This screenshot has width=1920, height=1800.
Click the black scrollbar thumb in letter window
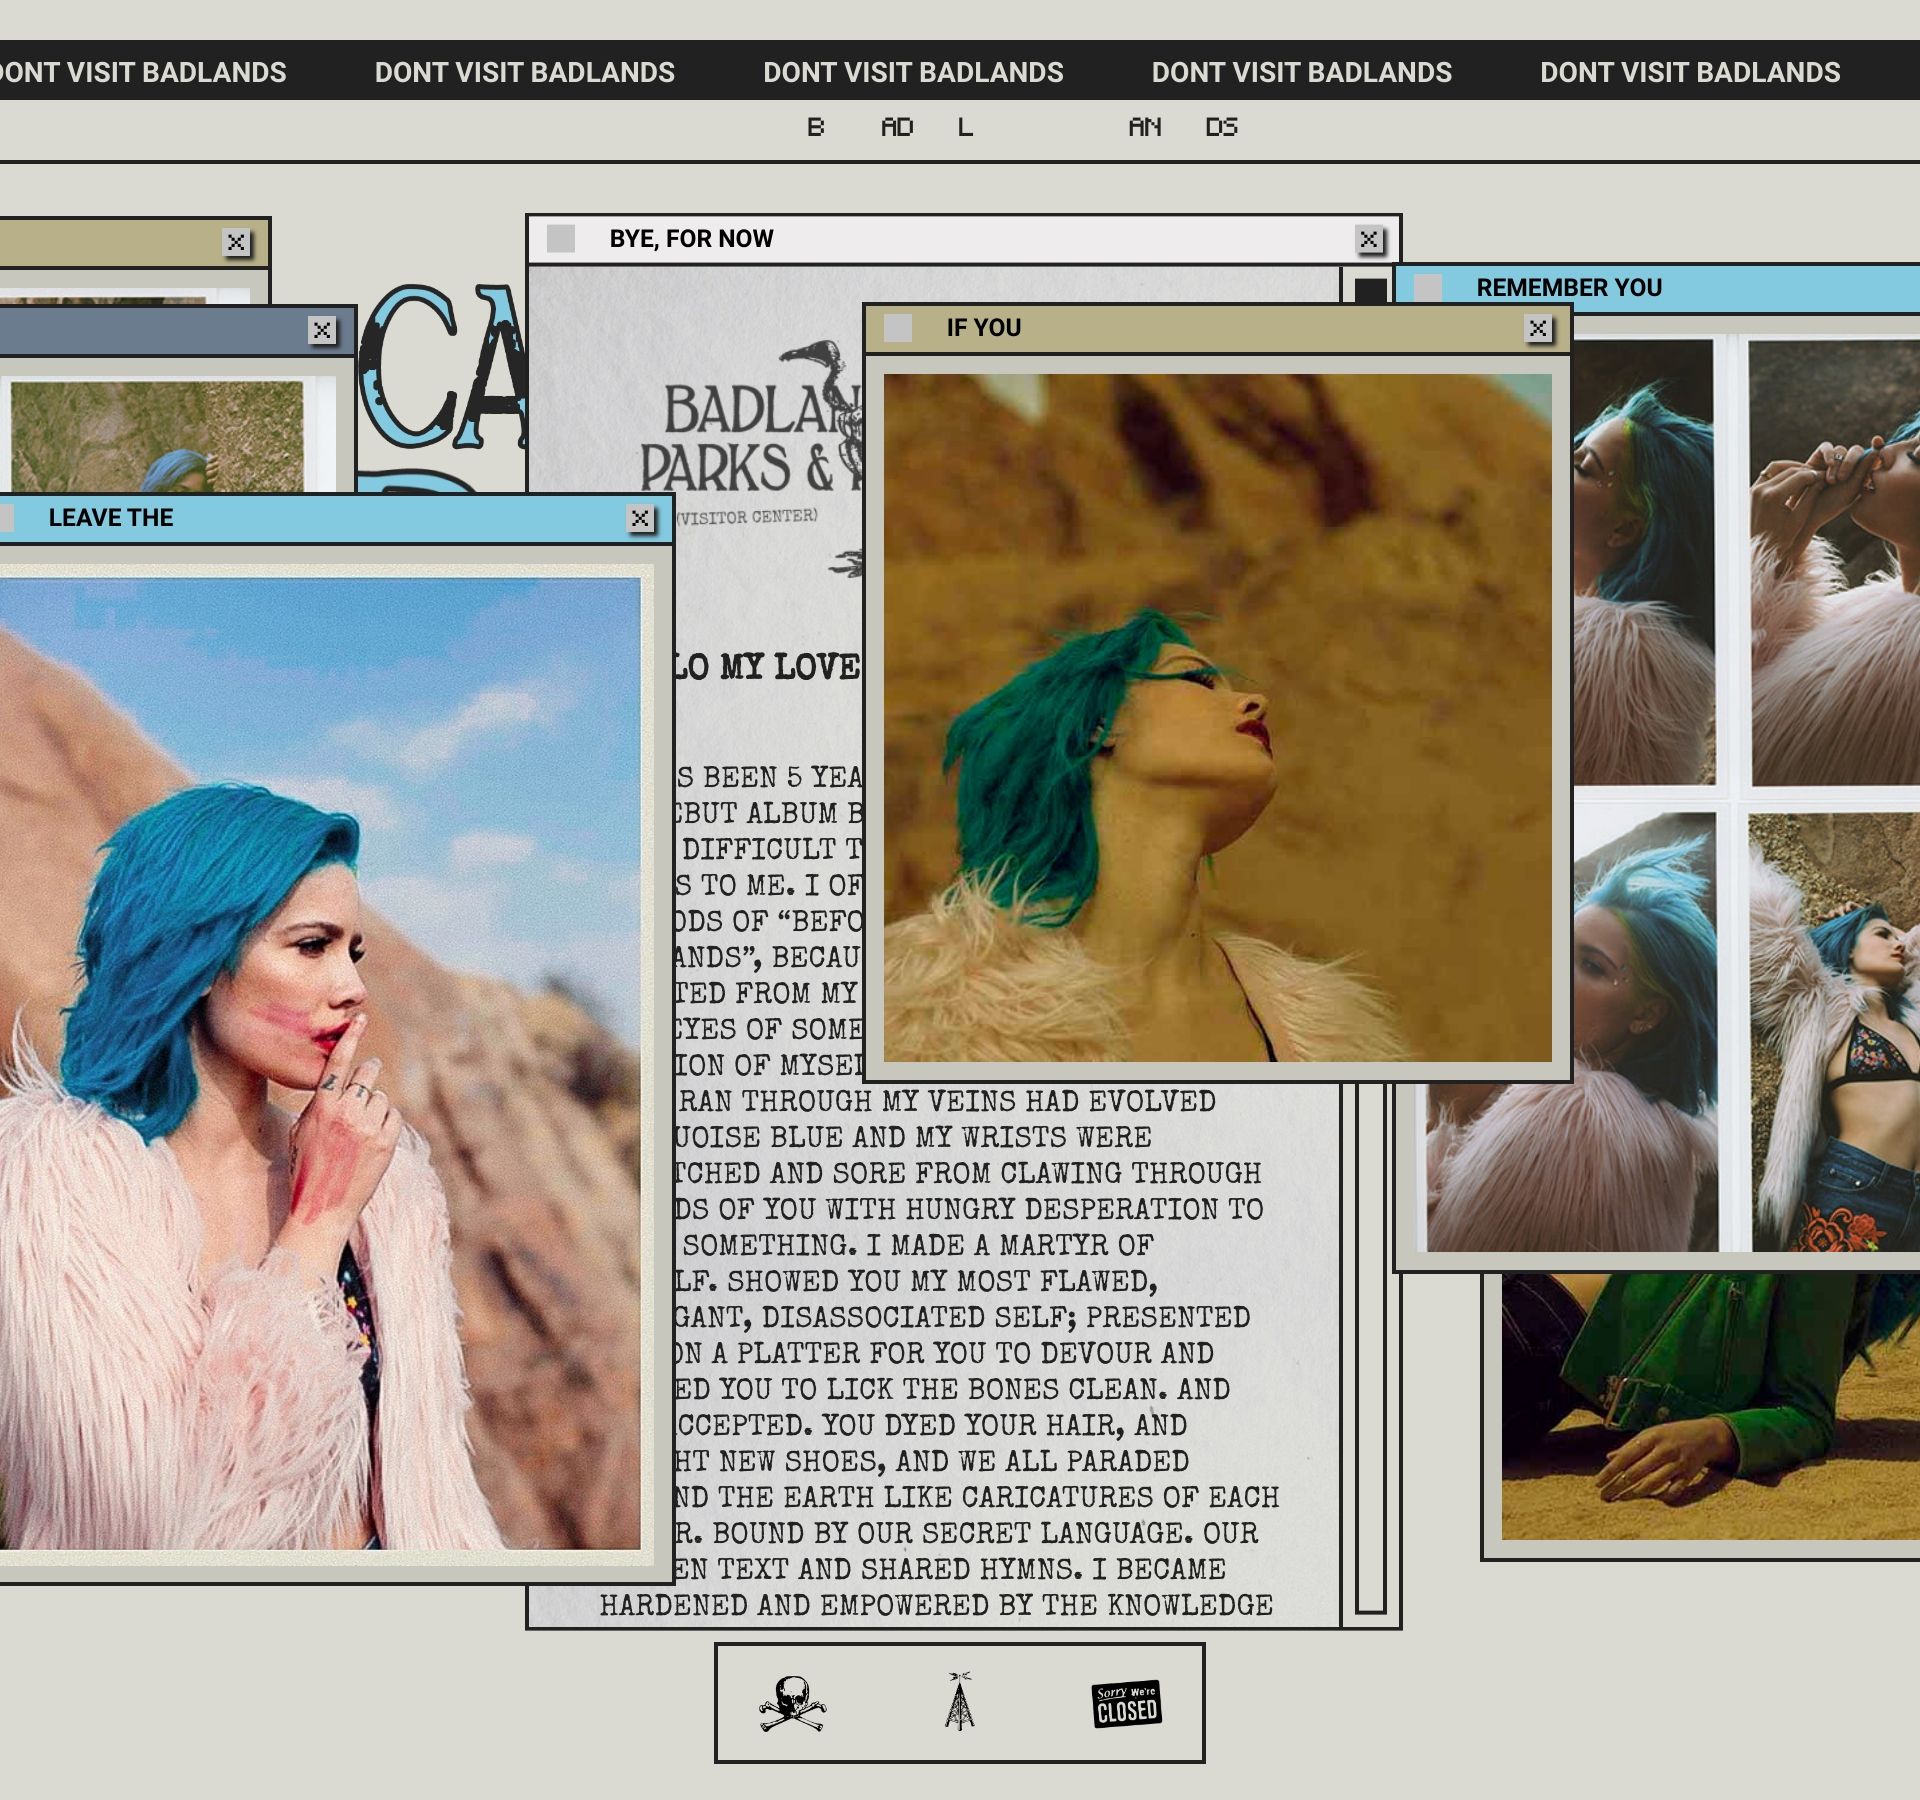[1371, 290]
